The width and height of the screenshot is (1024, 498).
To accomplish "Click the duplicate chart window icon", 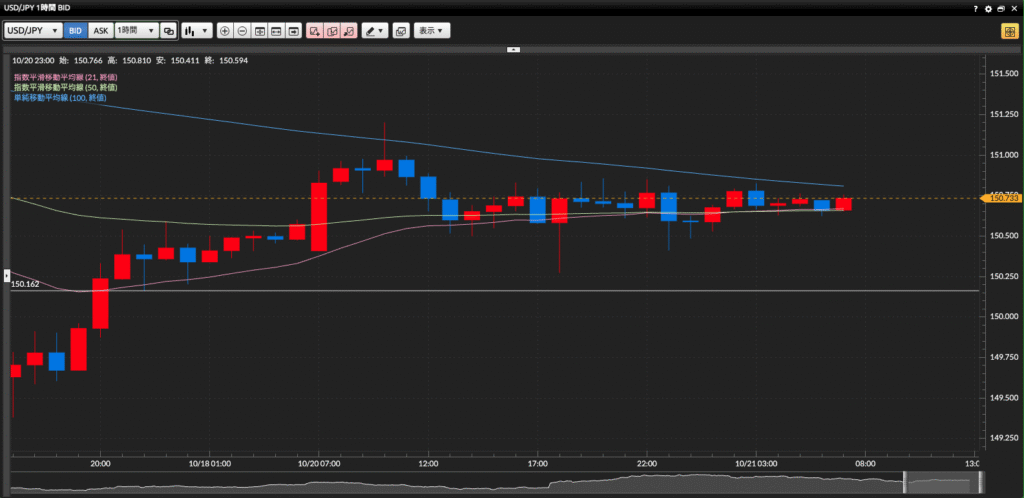I will pos(400,31).
